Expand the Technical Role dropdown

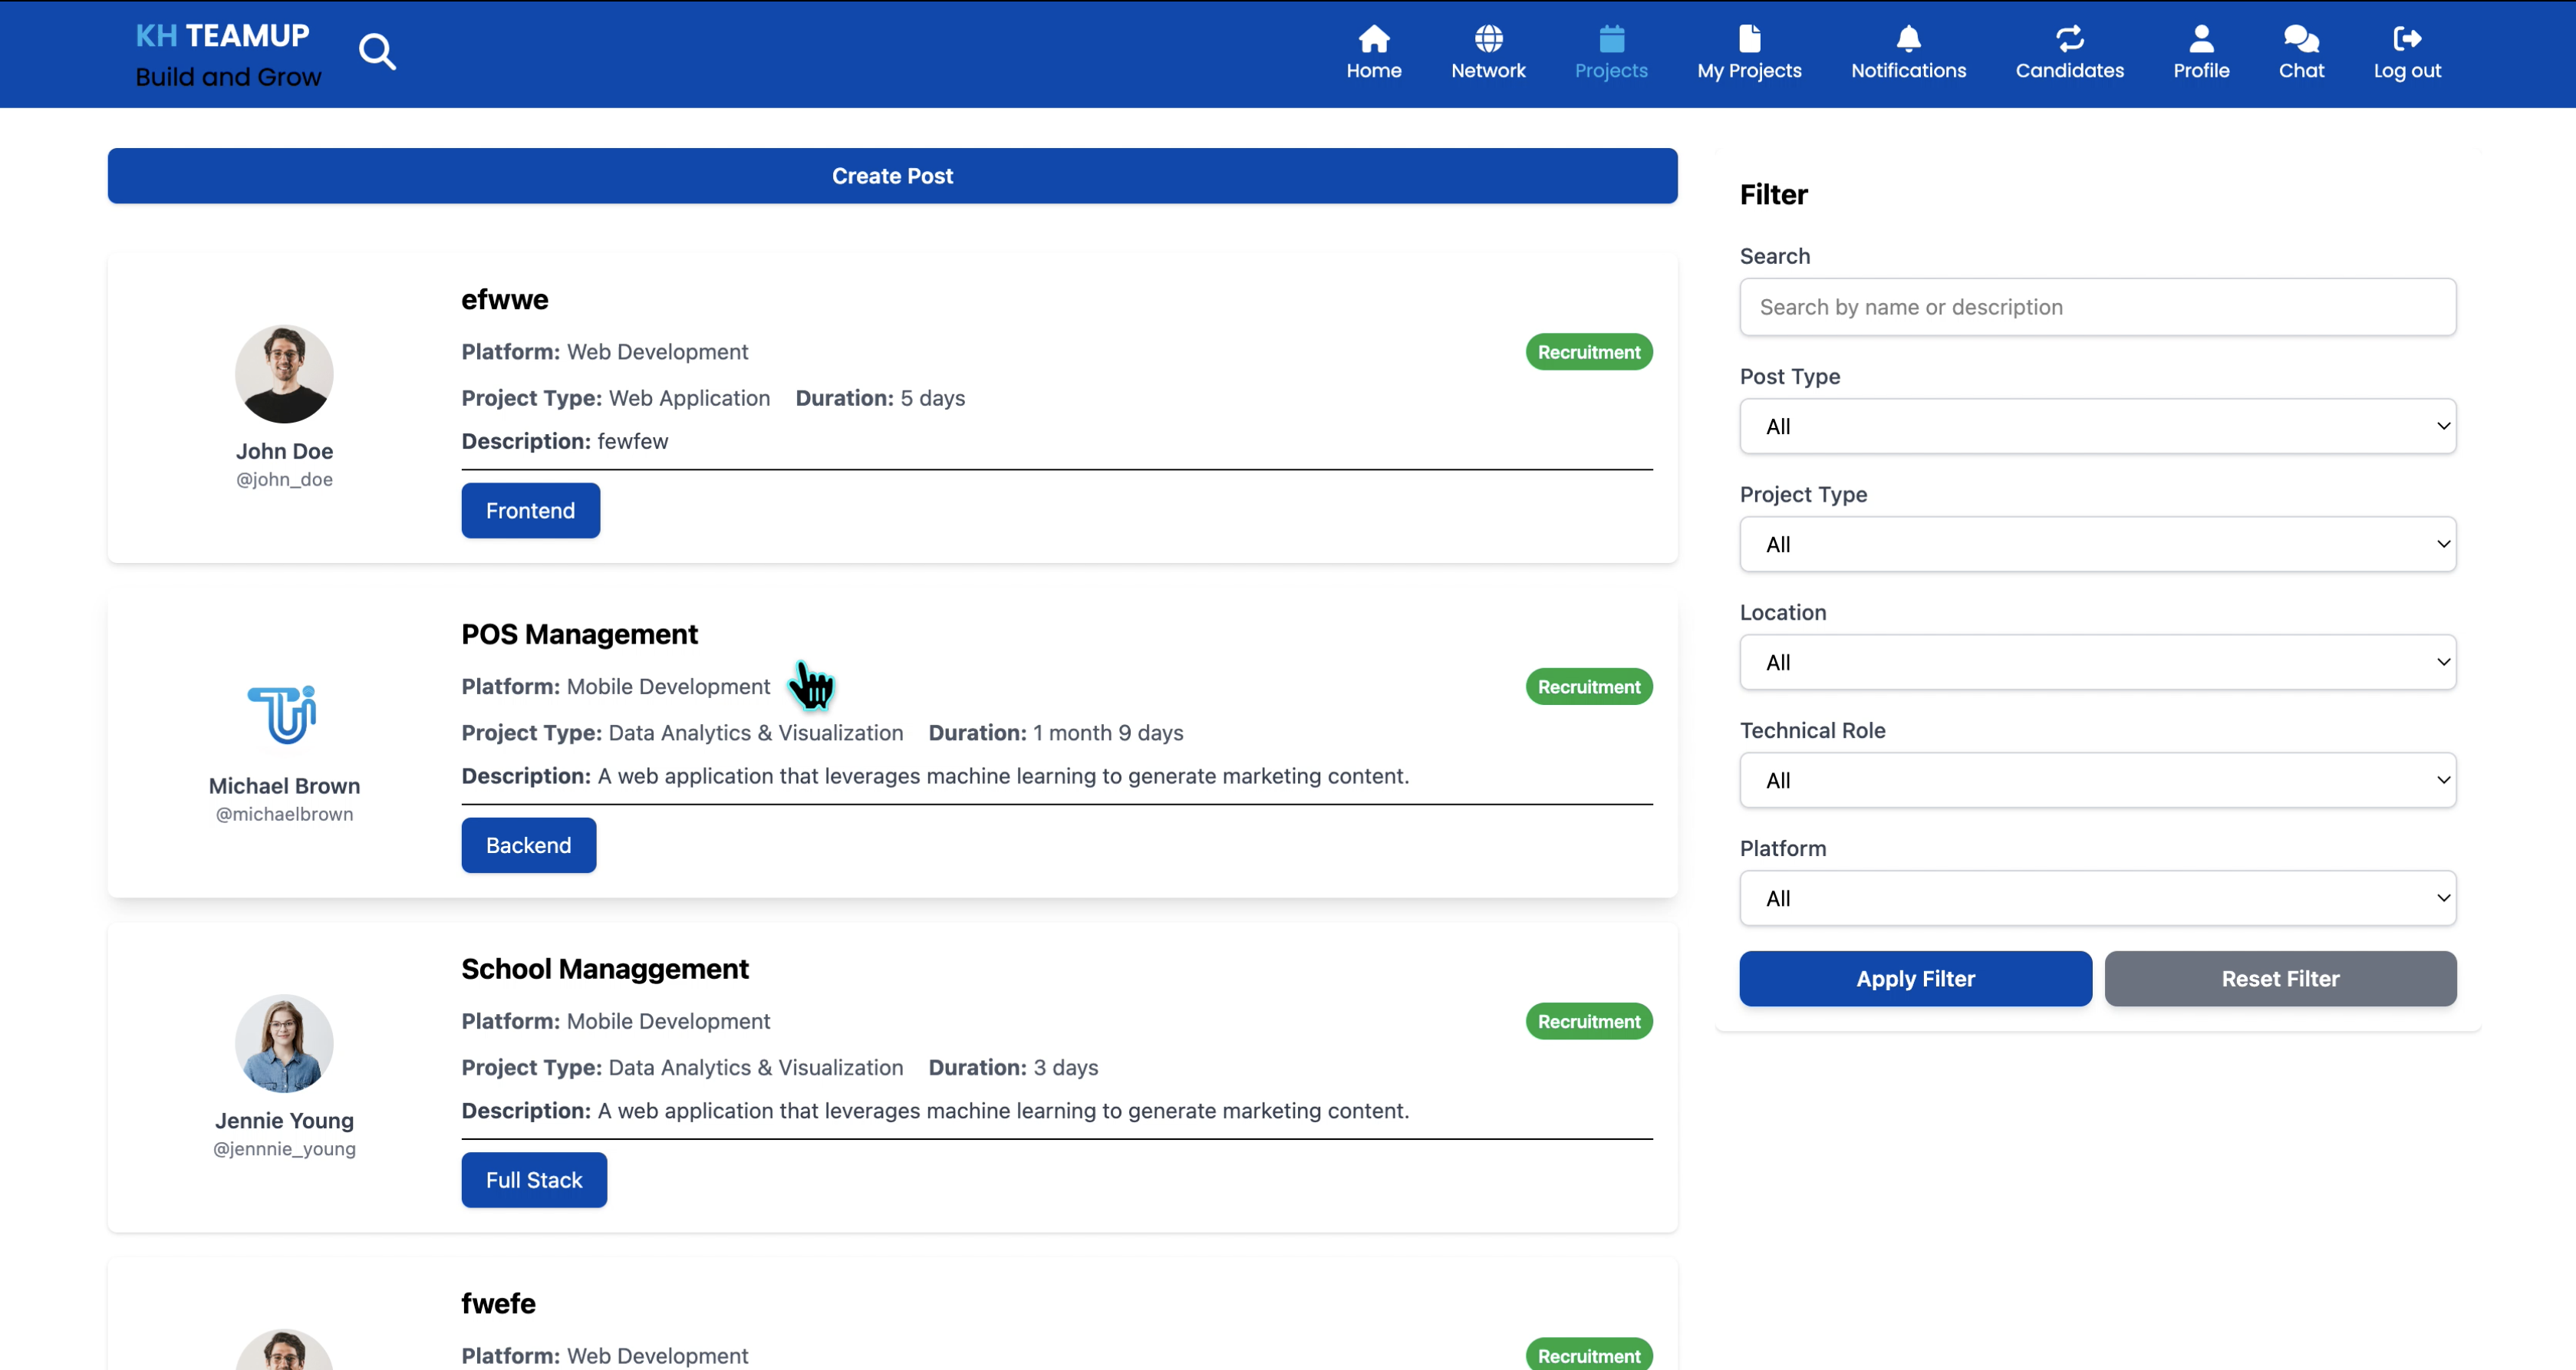pos(2097,780)
